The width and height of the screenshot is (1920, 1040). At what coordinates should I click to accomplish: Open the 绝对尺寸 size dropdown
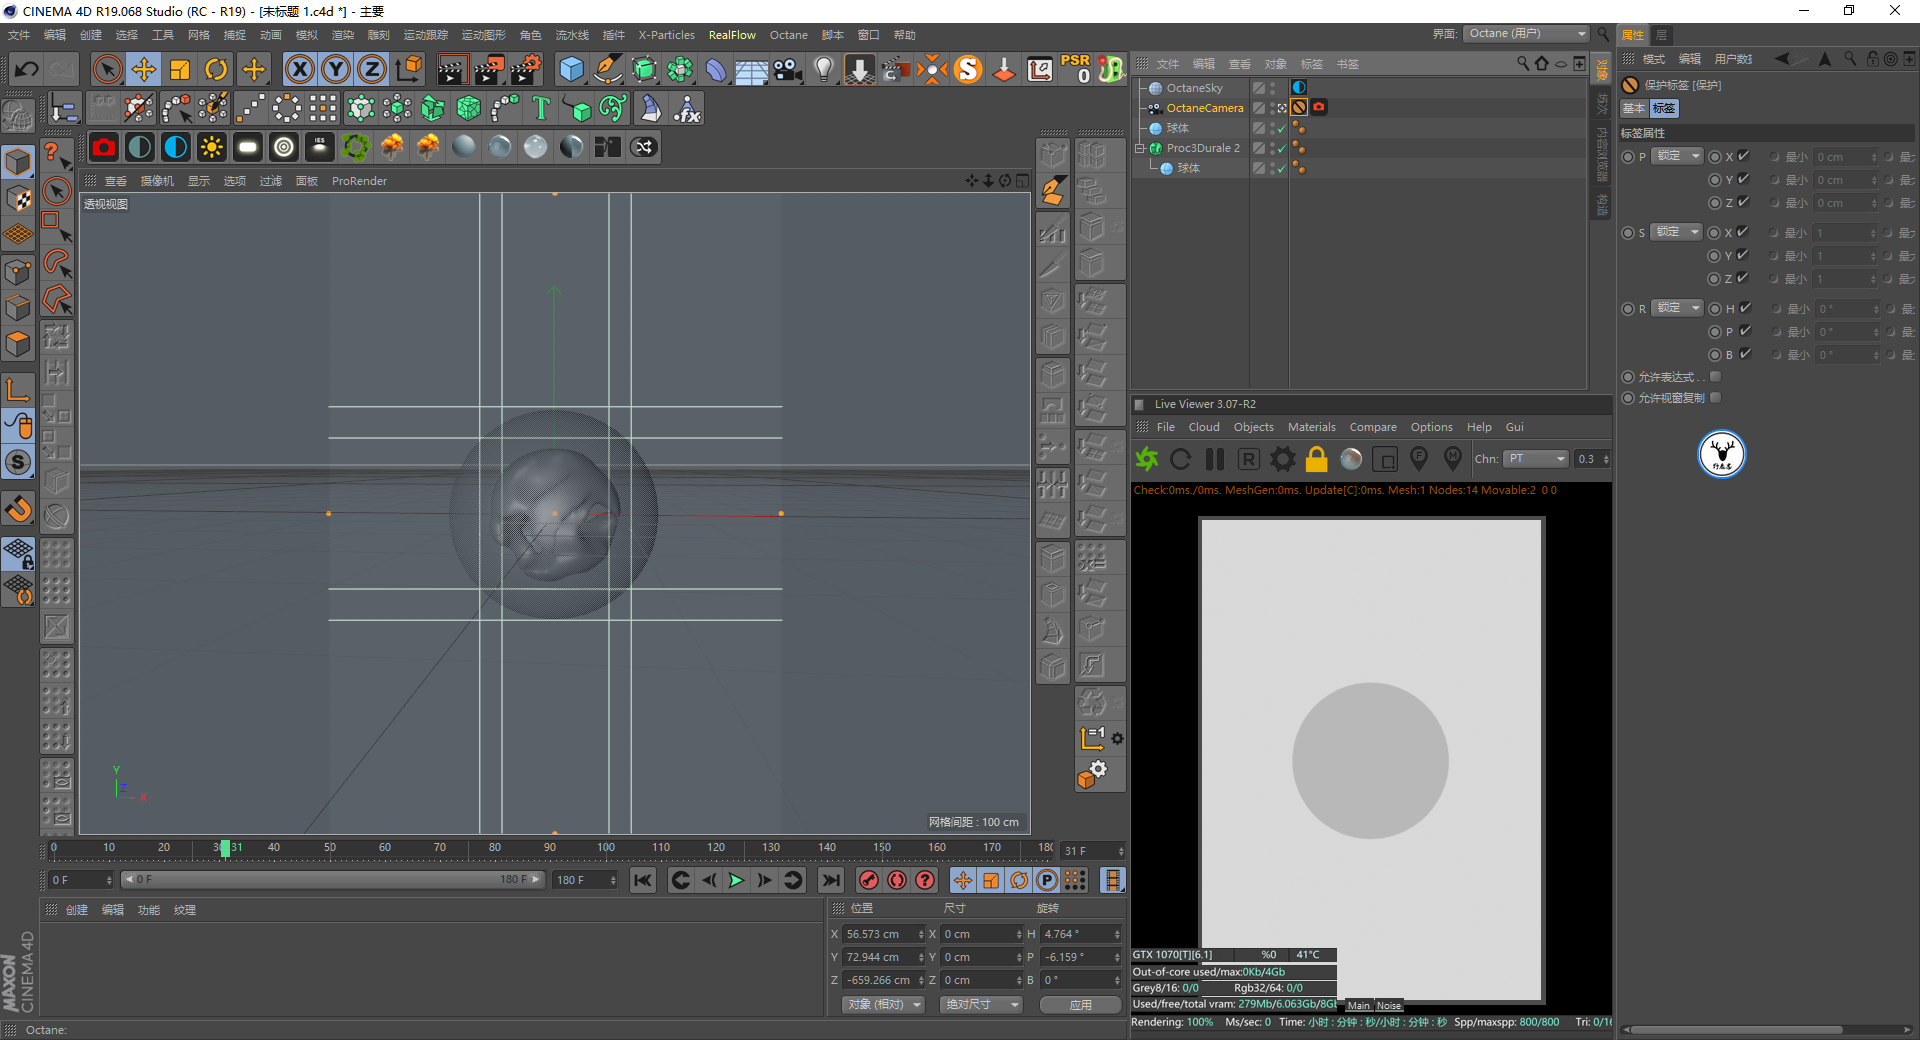tap(981, 1004)
